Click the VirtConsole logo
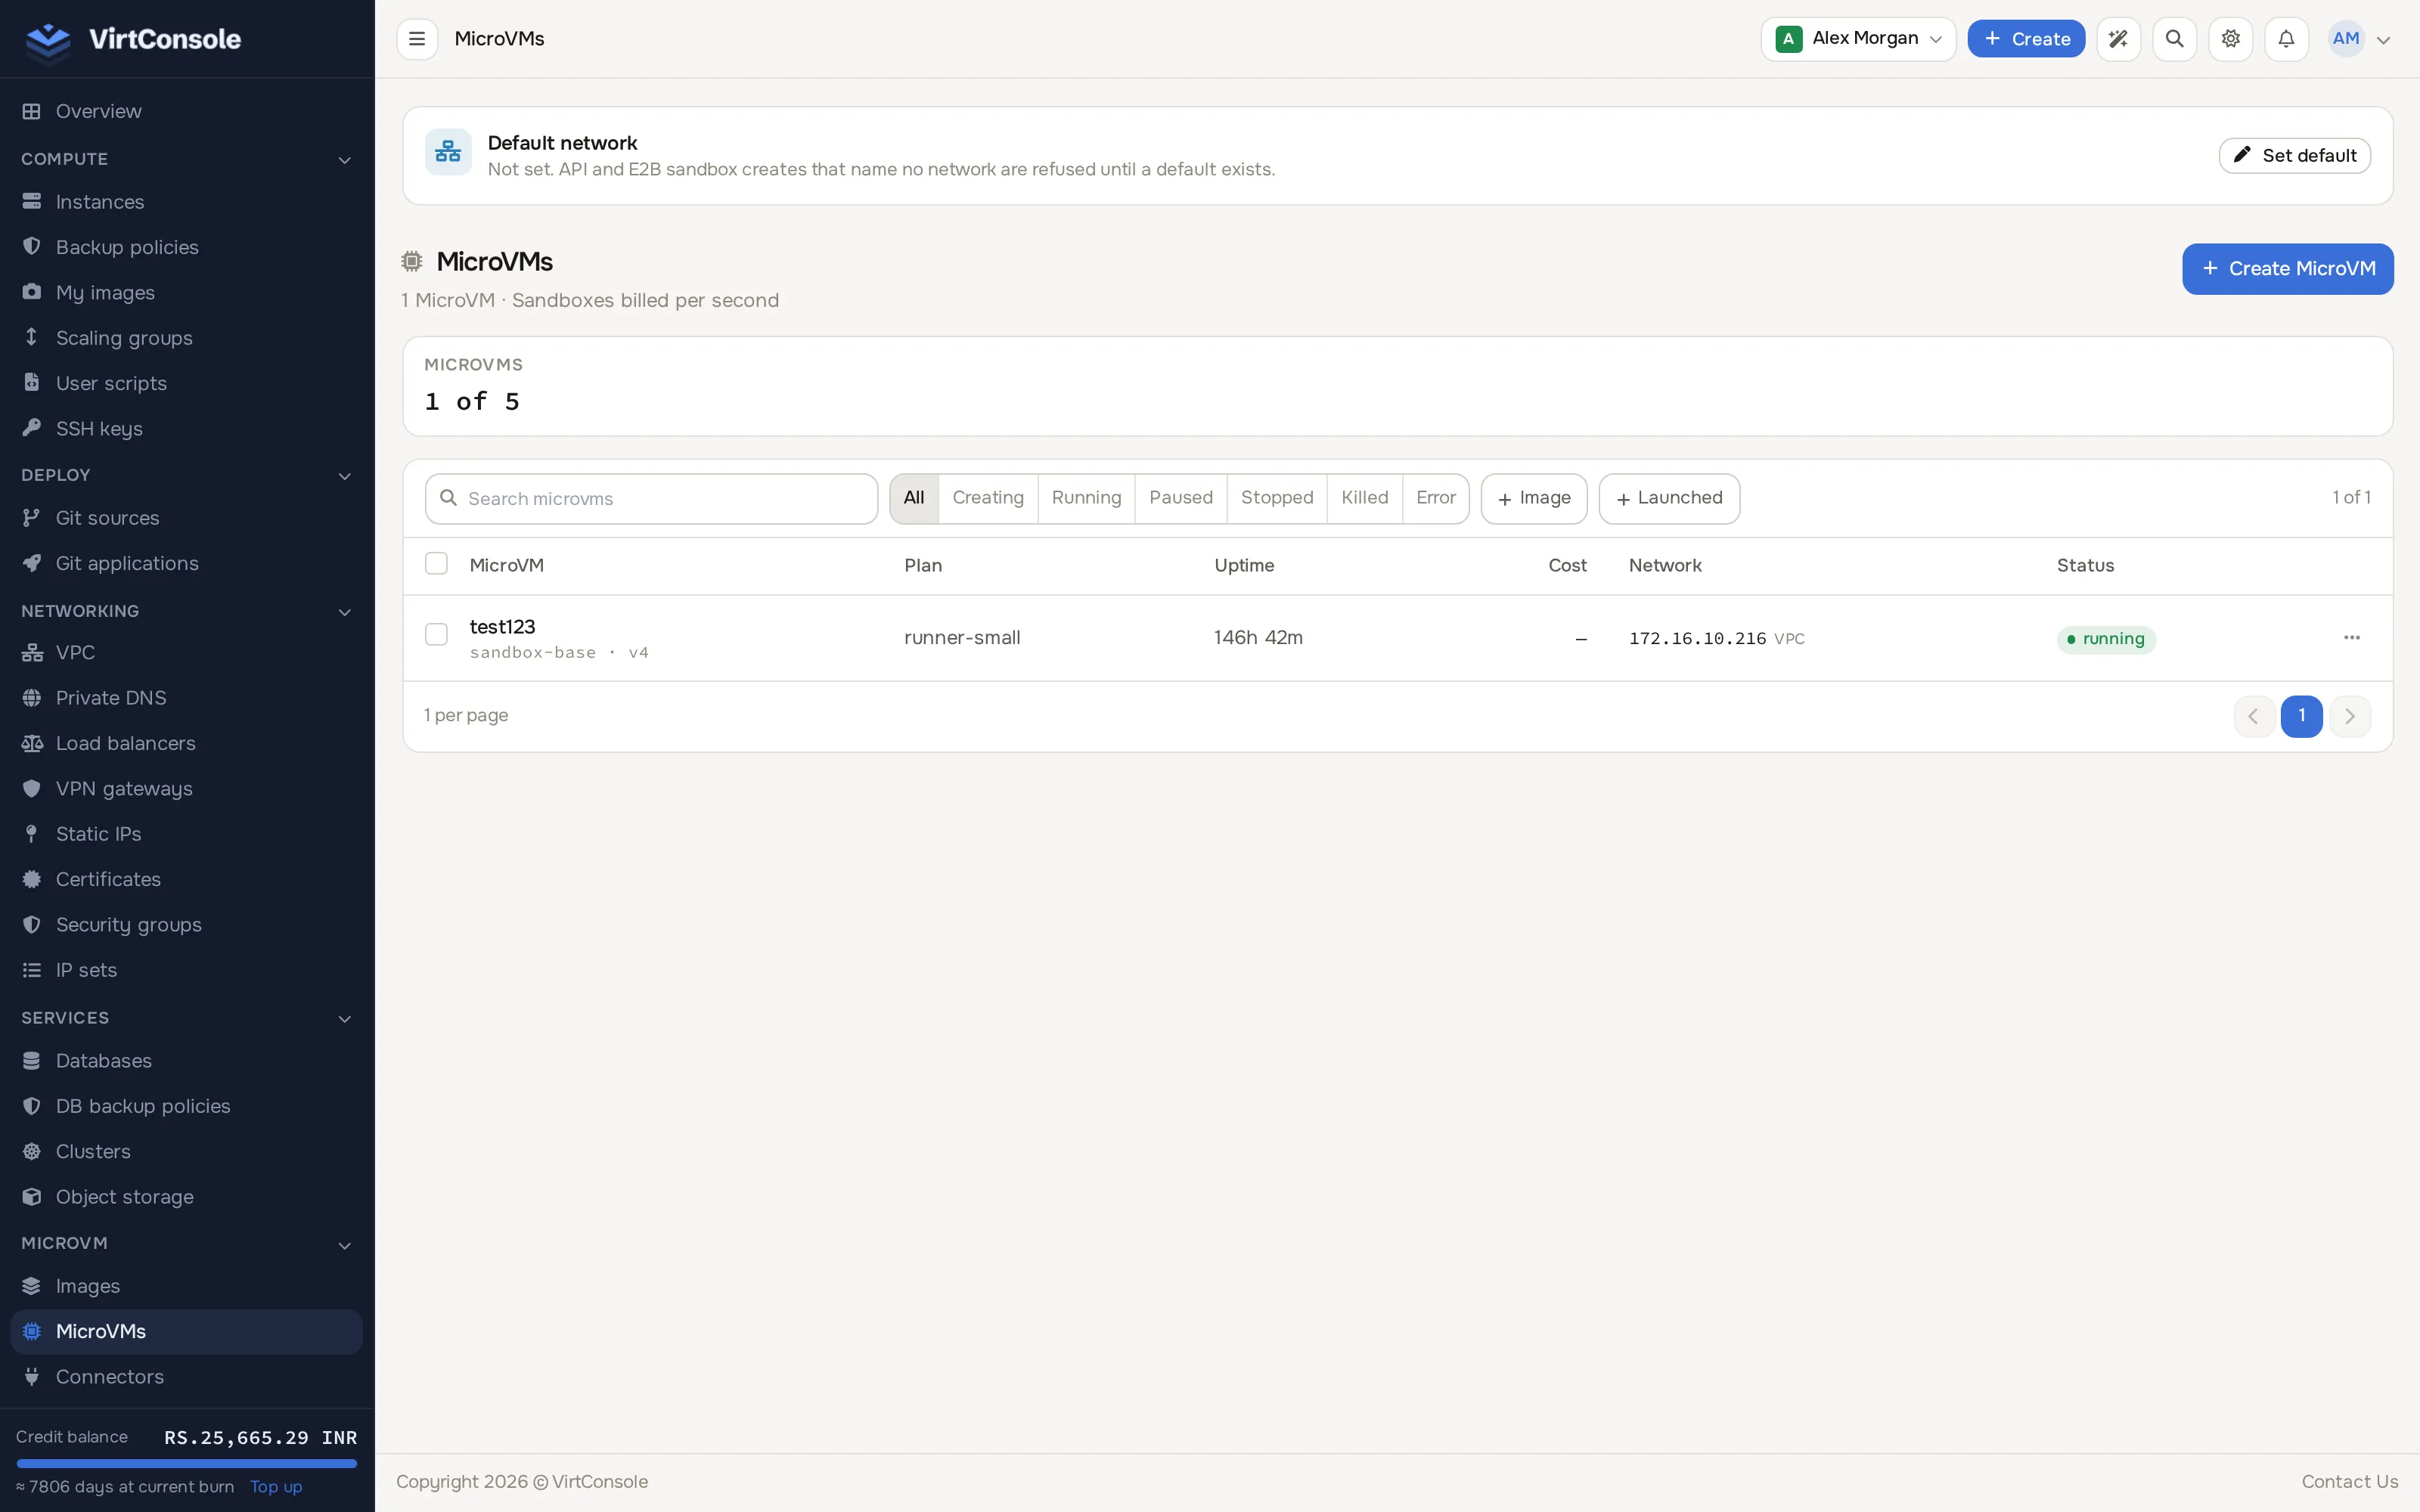Screen dimensions: 2420x1512 133,39
